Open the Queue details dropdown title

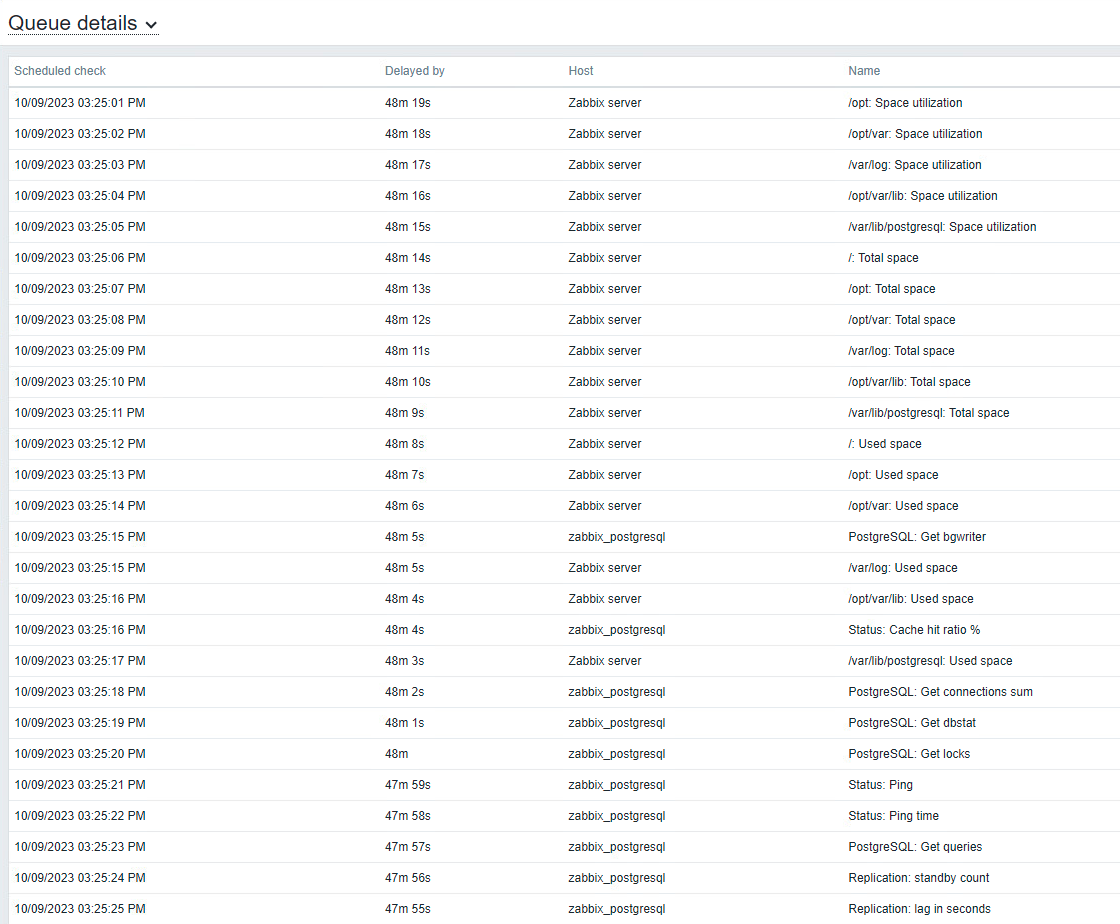click(x=83, y=24)
